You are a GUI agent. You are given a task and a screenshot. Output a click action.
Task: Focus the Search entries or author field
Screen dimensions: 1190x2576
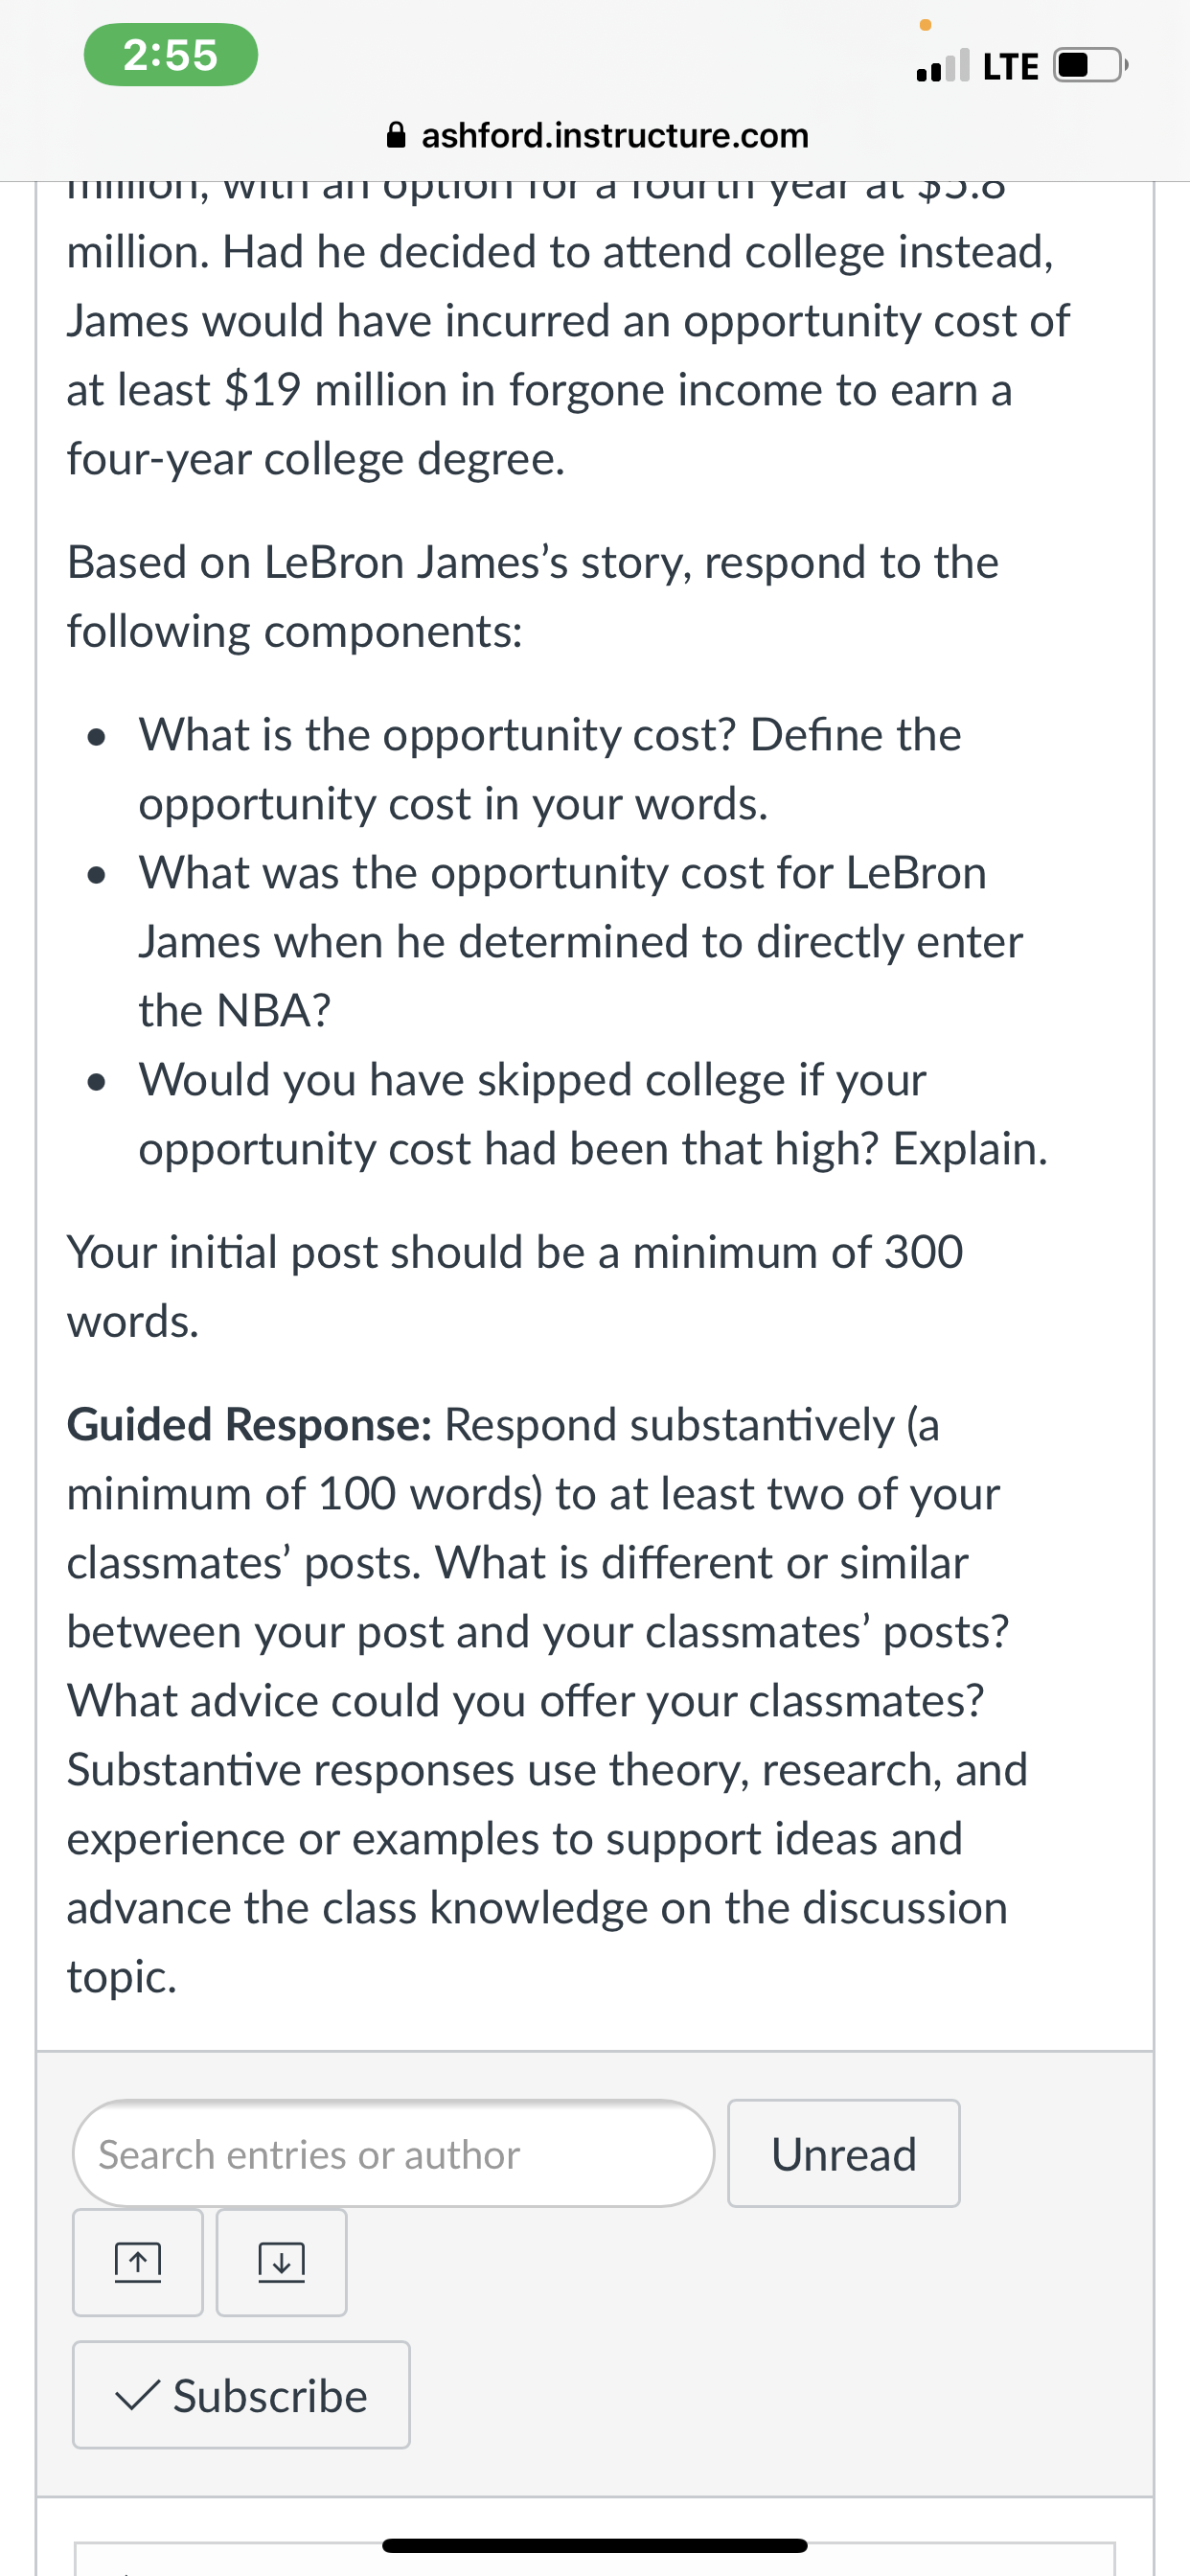tap(394, 2153)
